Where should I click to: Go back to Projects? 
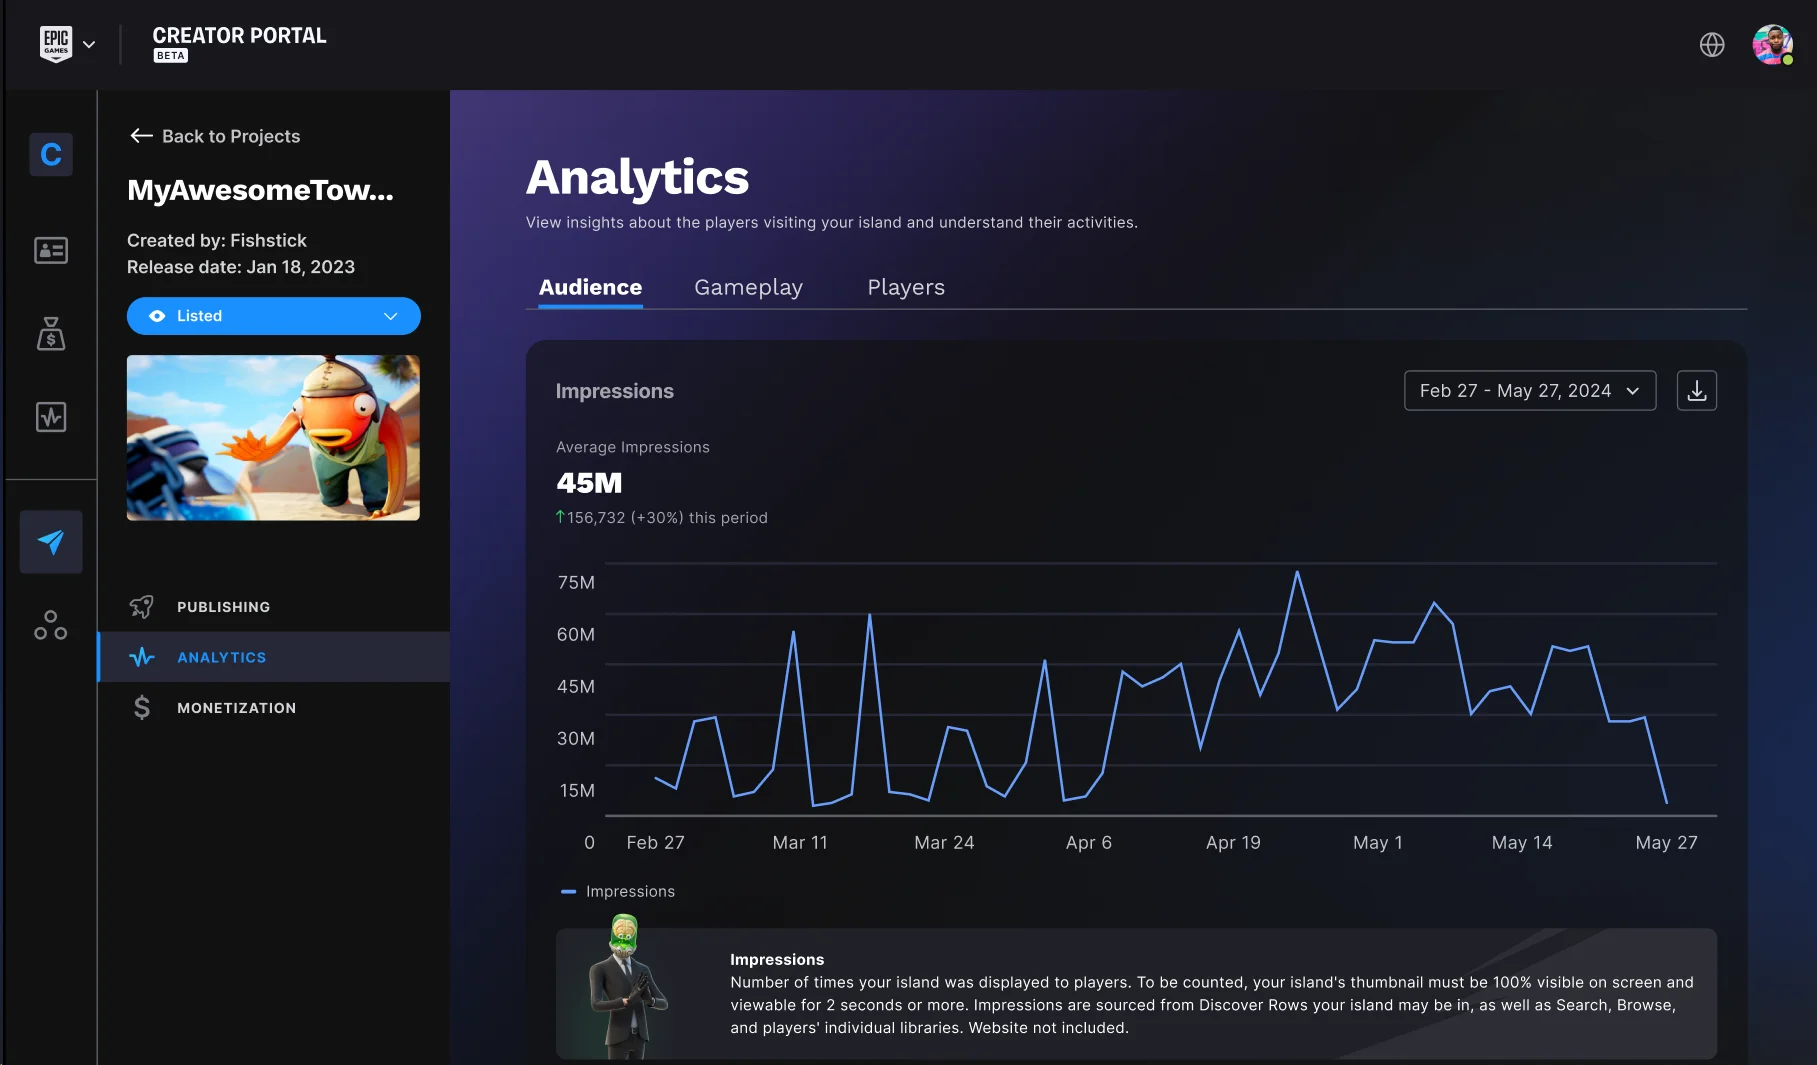pos(215,136)
